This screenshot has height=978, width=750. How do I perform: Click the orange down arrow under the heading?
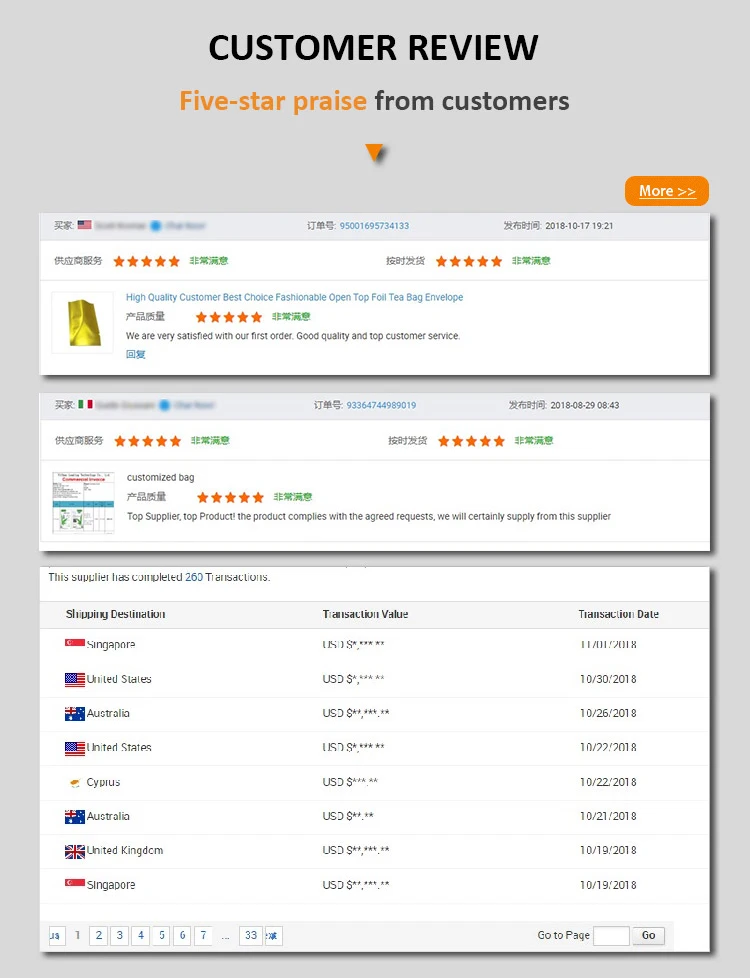click(x=375, y=153)
